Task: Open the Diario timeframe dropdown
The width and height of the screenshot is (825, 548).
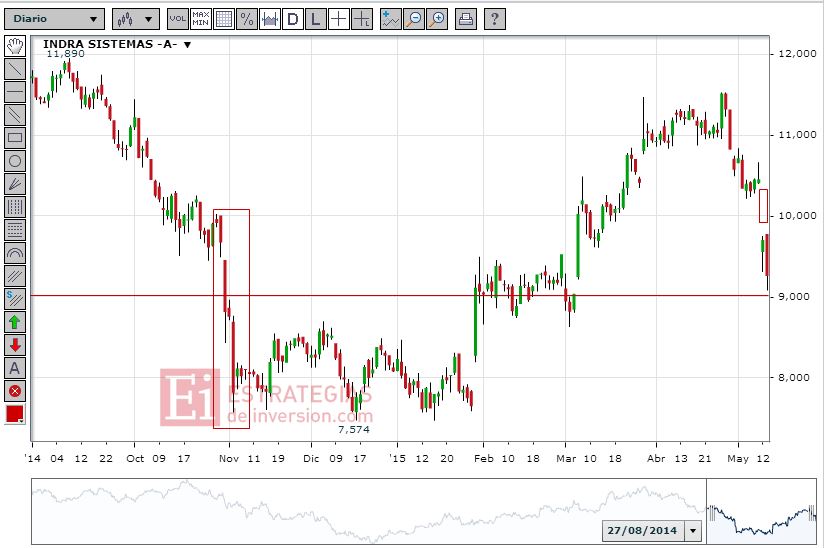Action: point(54,19)
